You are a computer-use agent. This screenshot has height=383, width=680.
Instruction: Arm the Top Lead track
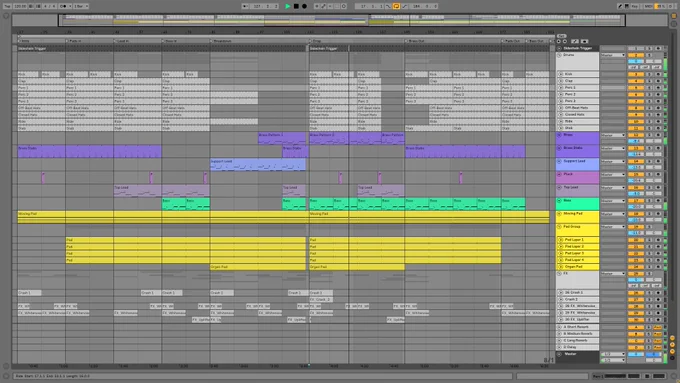click(x=658, y=188)
